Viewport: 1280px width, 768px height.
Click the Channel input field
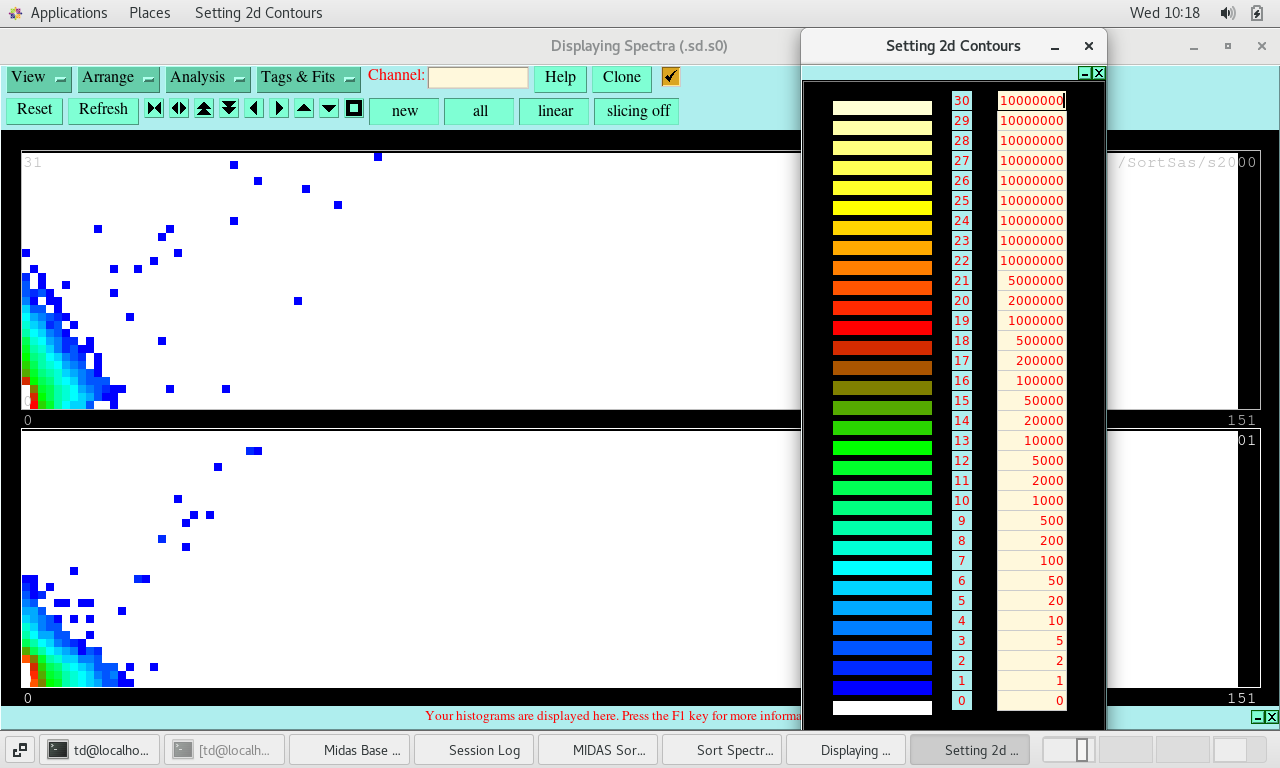(478, 78)
